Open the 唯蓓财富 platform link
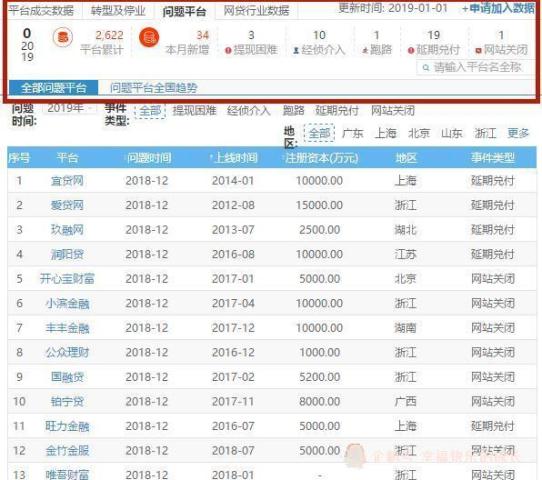Screen dimensions: 542x480 (67, 474)
